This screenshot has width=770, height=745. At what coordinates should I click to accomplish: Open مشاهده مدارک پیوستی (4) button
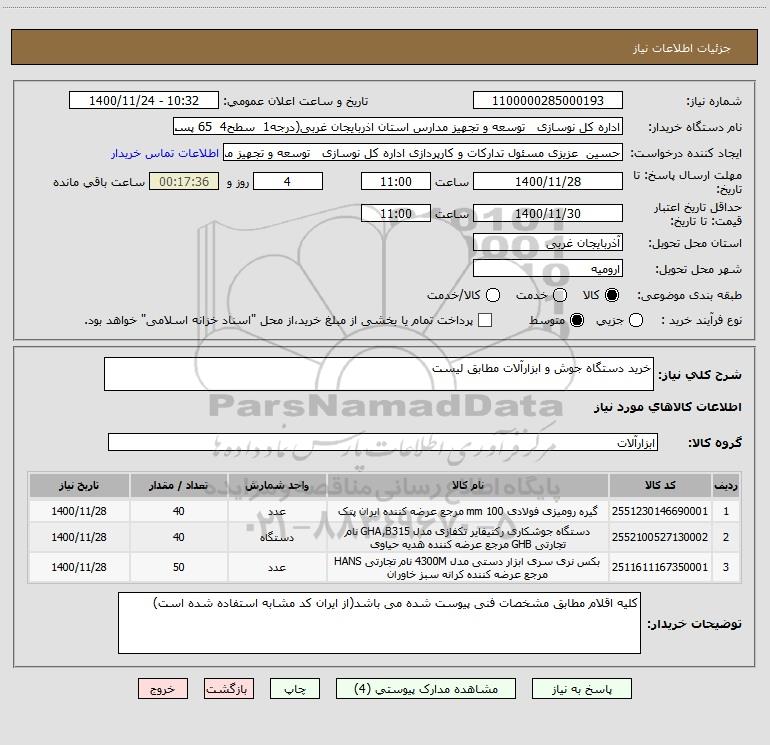pyautogui.click(x=426, y=689)
